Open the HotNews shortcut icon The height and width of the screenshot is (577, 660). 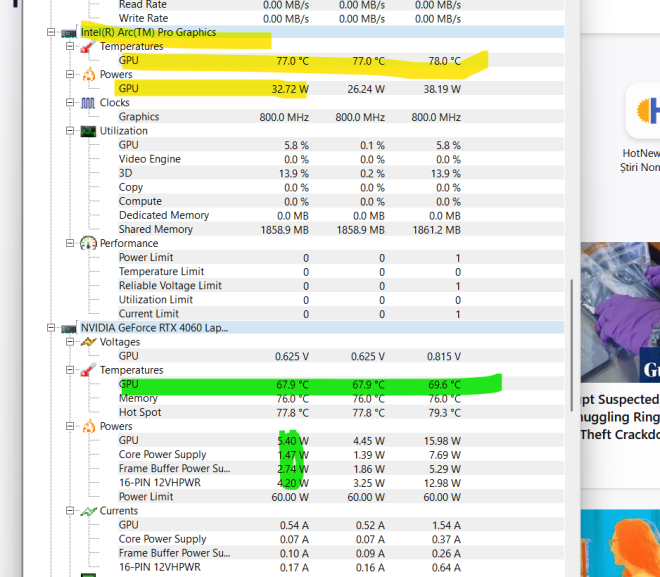pos(642,110)
